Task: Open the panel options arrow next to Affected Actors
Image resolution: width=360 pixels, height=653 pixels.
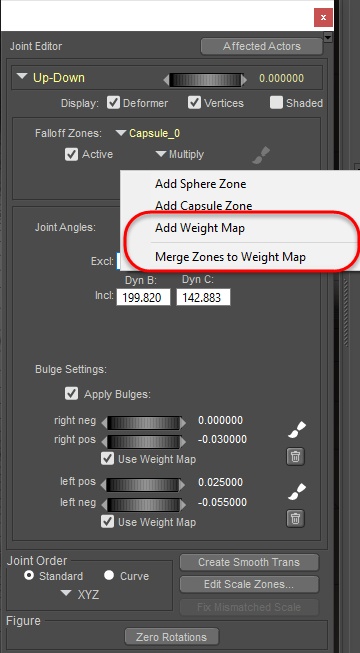Action: (328, 37)
